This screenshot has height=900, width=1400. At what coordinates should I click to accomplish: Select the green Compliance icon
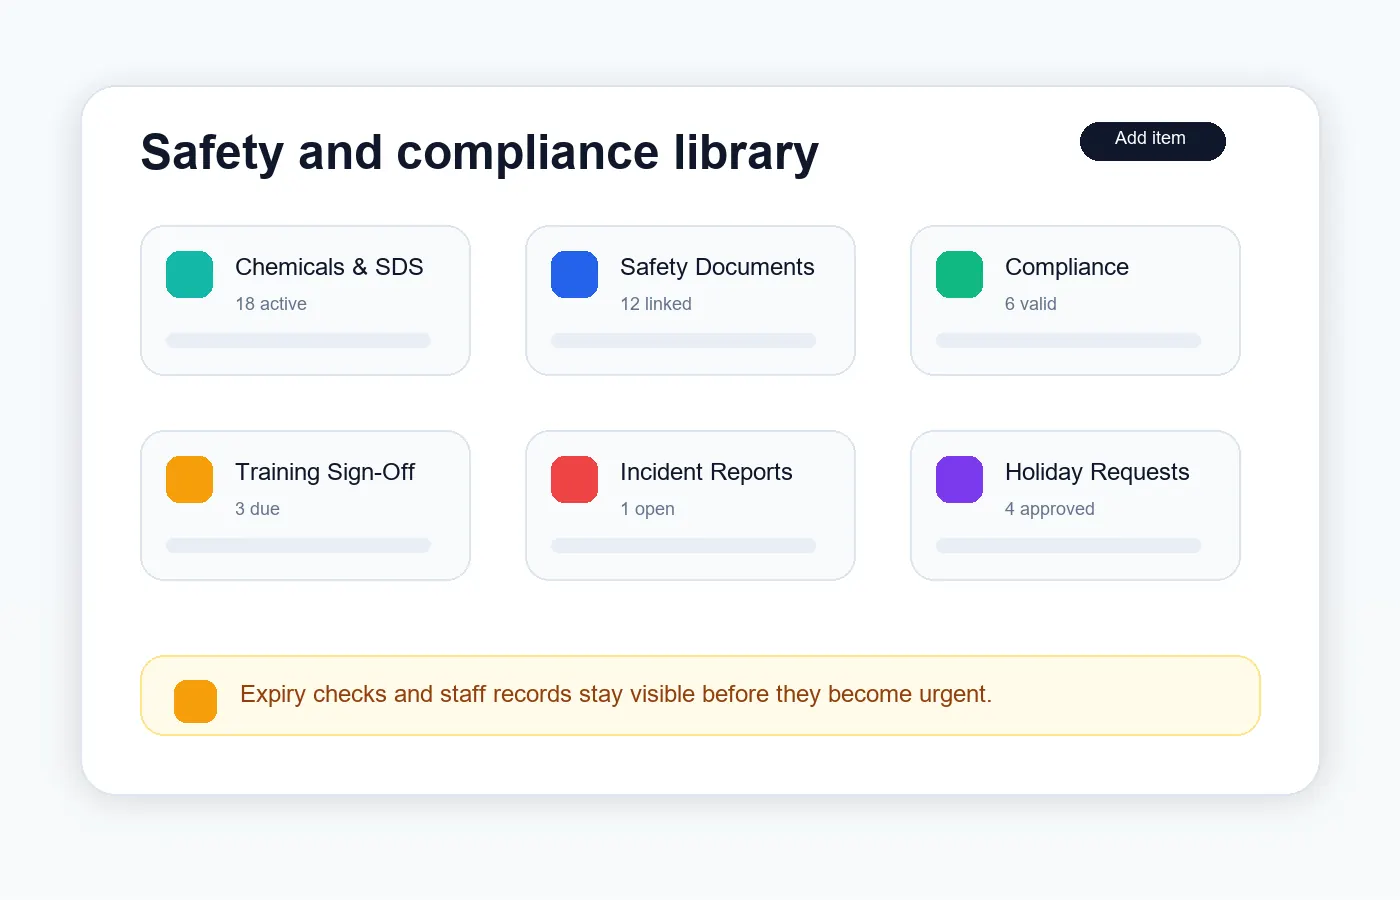(x=959, y=274)
